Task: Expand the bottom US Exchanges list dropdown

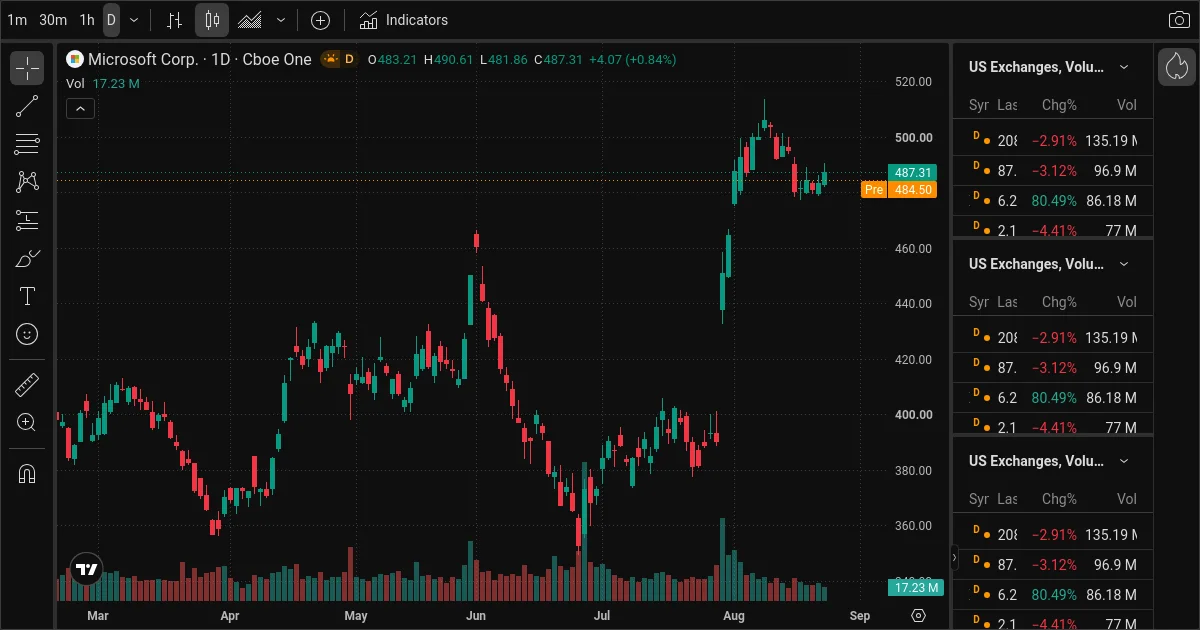Action: [x=1124, y=461]
